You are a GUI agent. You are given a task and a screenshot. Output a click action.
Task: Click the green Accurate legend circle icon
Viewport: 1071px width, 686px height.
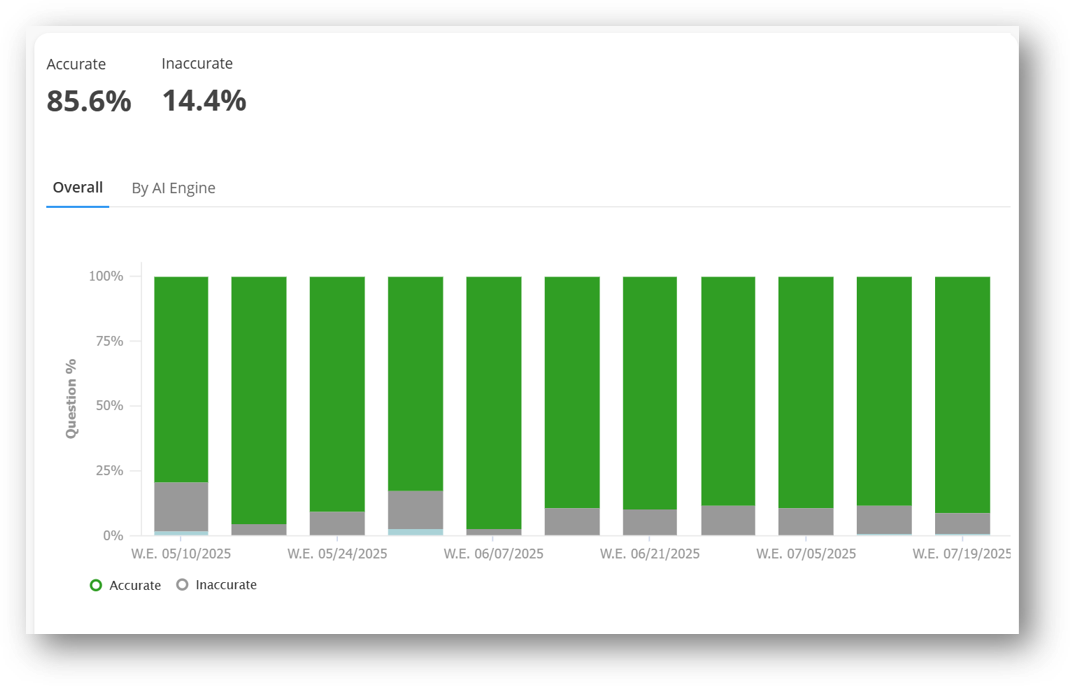(x=96, y=585)
